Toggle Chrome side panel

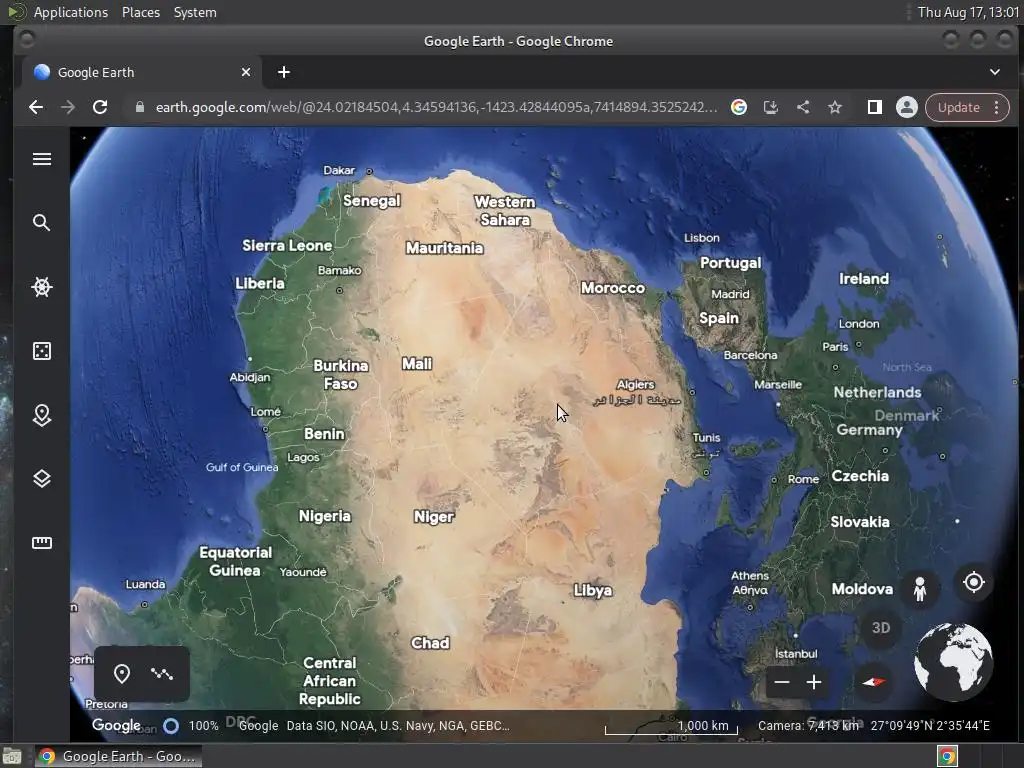pyautogui.click(x=874, y=107)
